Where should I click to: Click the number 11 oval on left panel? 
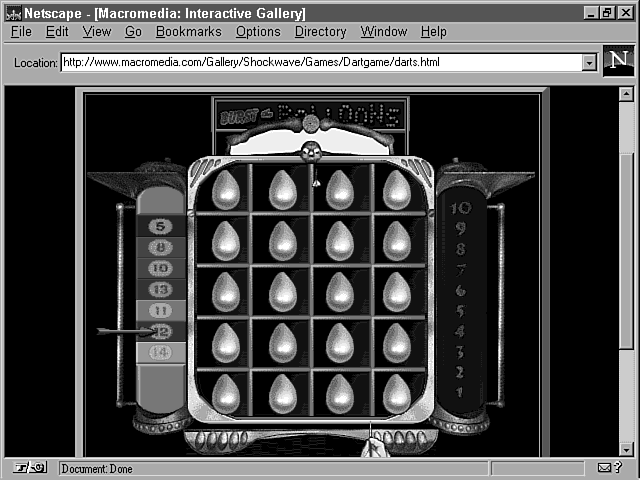click(161, 310)
